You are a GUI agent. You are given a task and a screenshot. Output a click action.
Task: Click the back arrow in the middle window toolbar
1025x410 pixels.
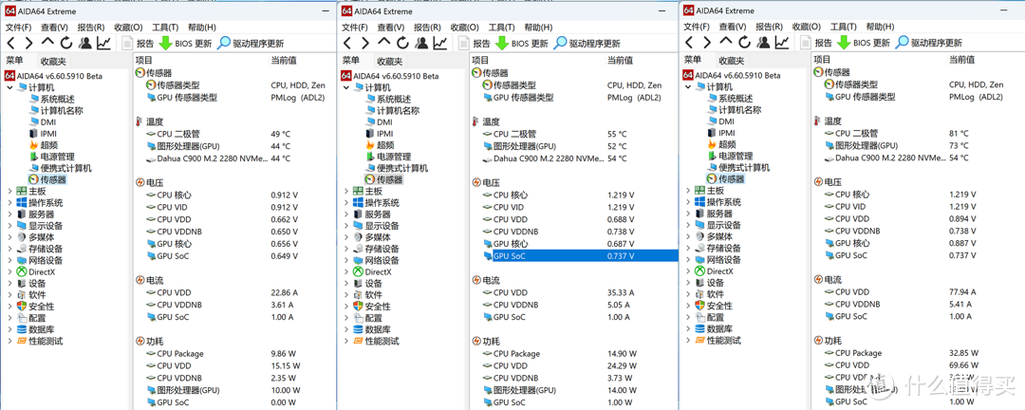pos(349,43)
